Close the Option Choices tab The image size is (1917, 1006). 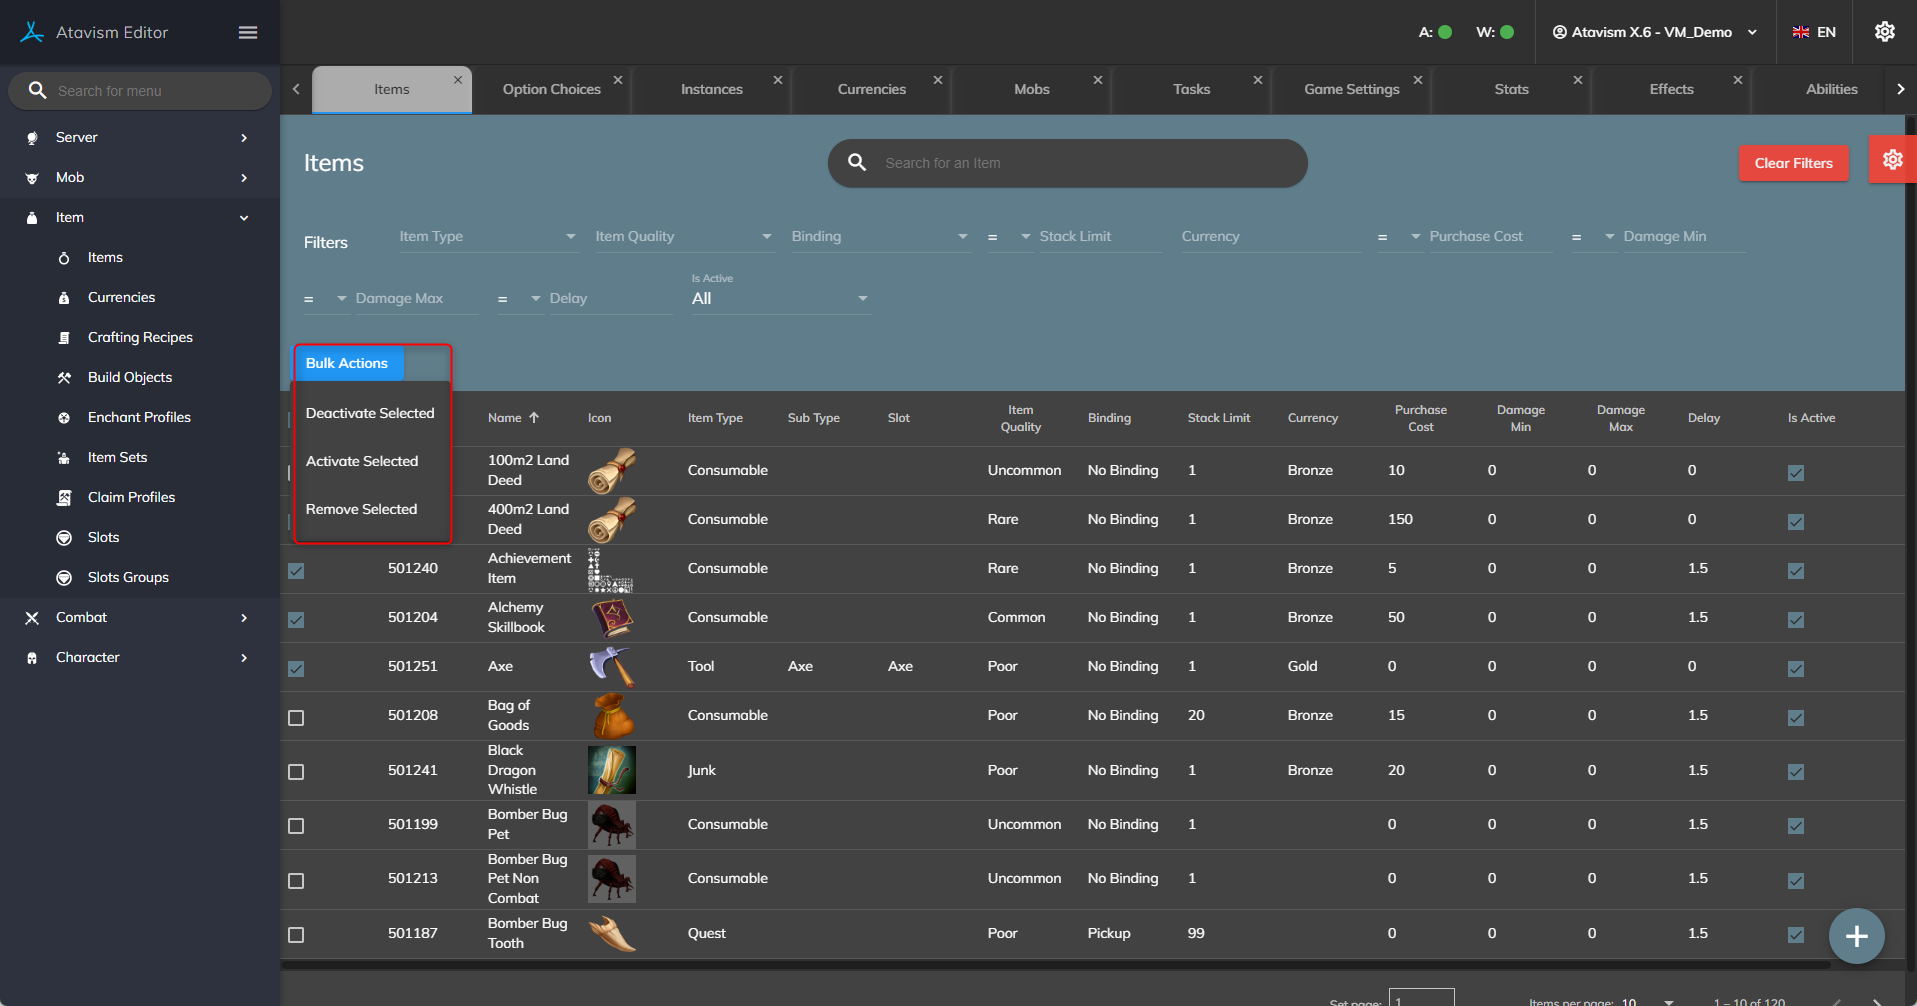point(618,80)
